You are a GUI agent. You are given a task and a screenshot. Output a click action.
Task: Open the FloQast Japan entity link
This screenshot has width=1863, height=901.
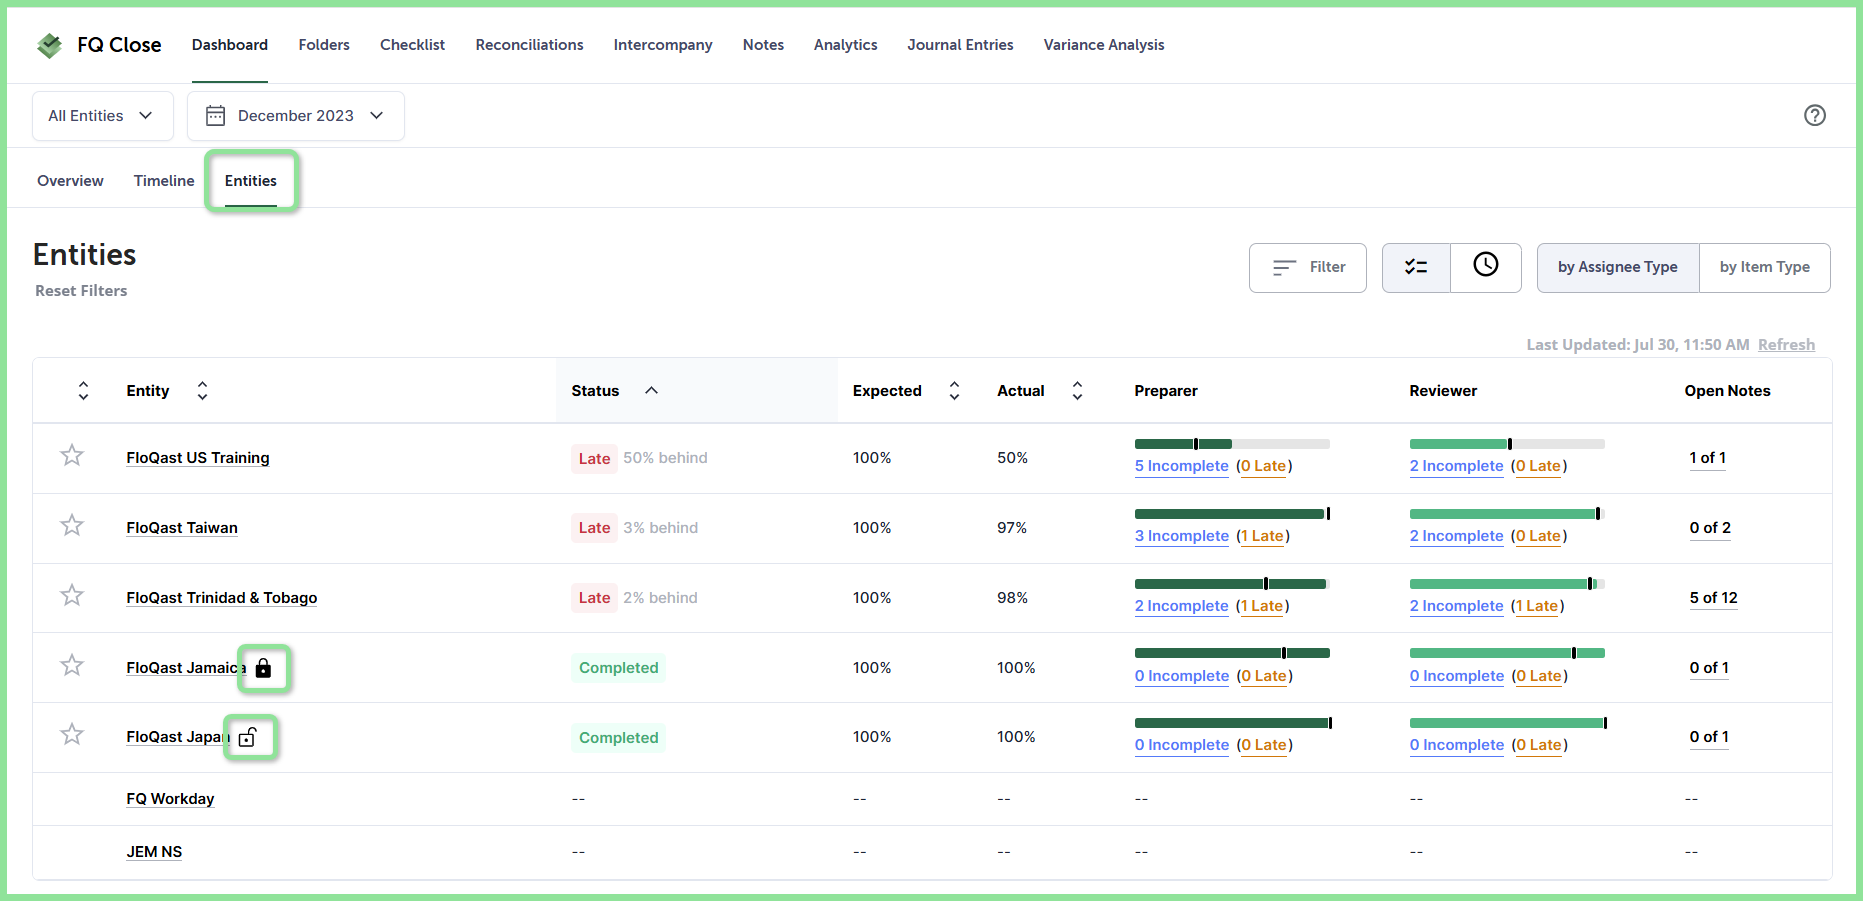(178, 737)
